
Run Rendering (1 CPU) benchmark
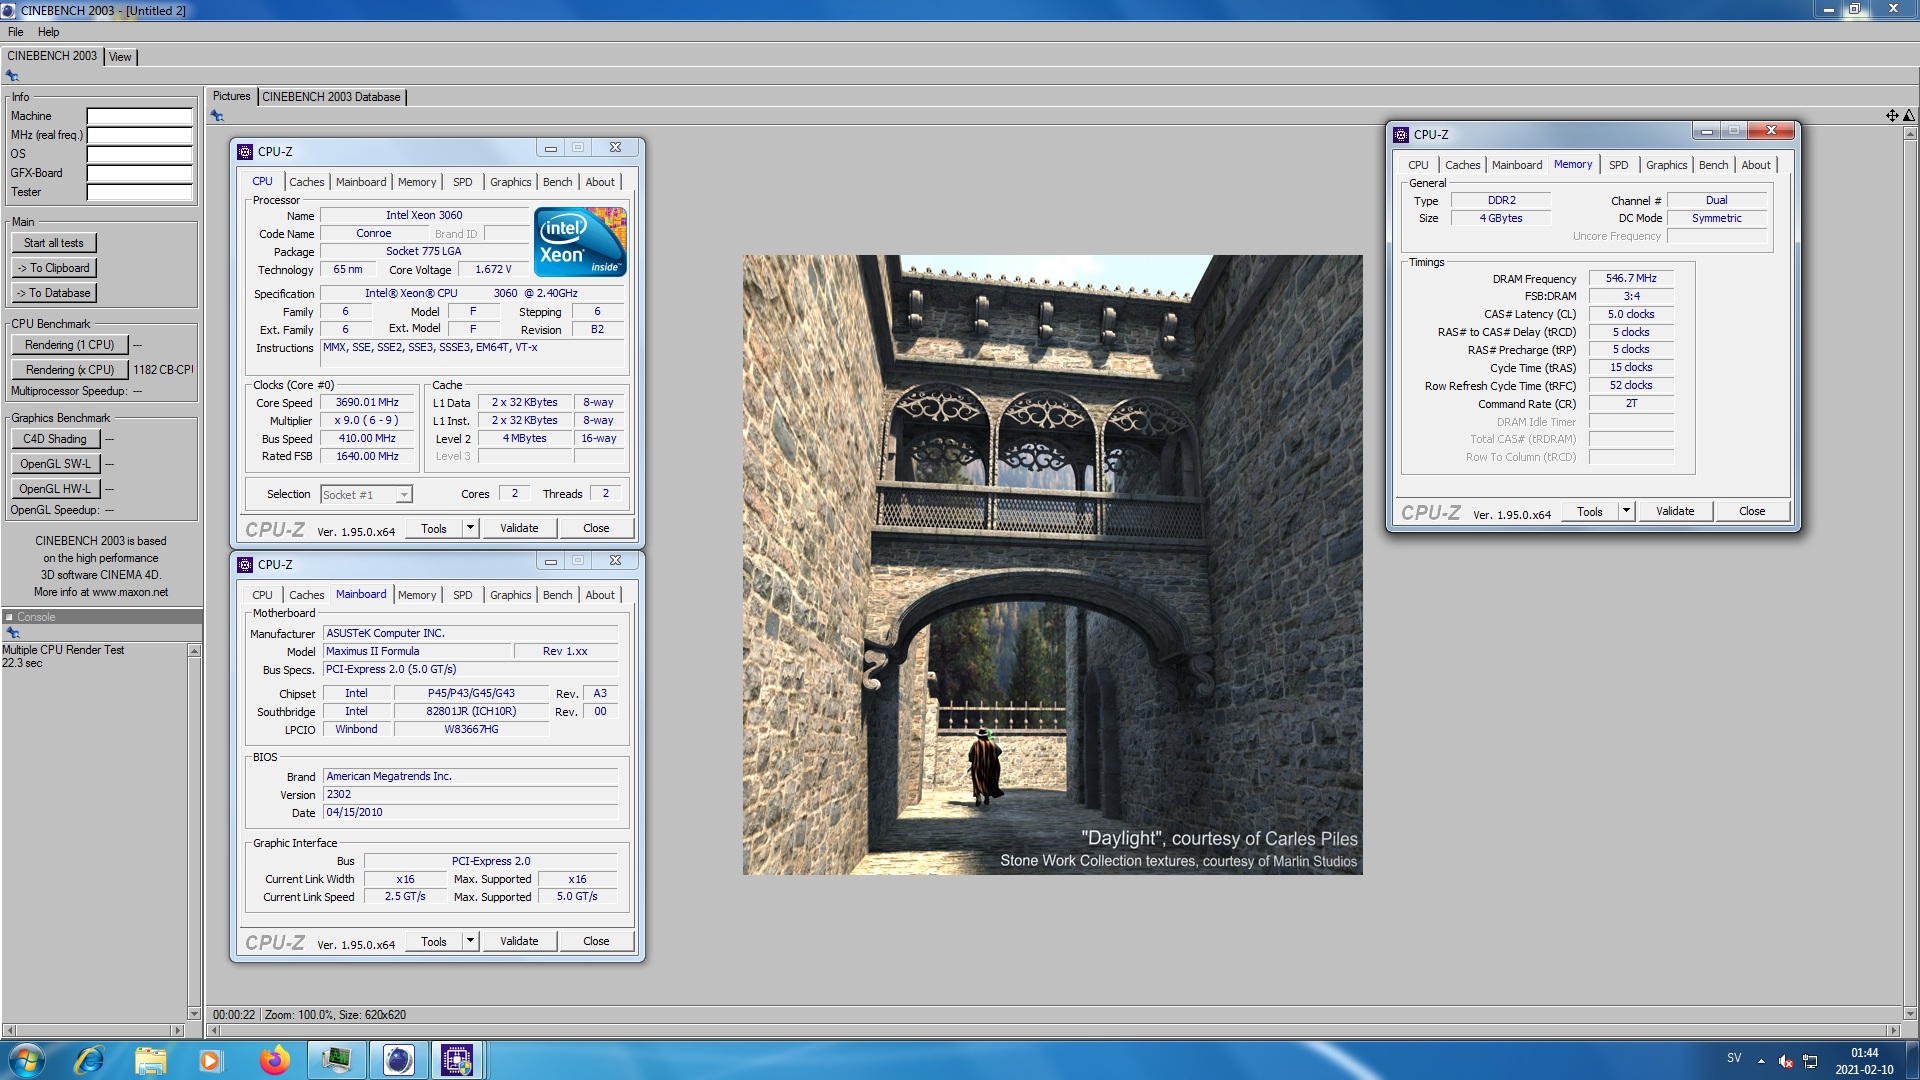tap(70, 345)
